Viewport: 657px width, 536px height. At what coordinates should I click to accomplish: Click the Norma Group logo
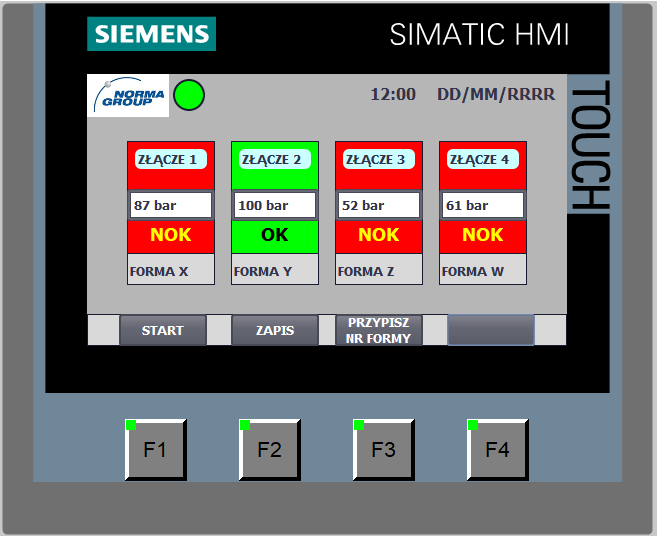128,96
